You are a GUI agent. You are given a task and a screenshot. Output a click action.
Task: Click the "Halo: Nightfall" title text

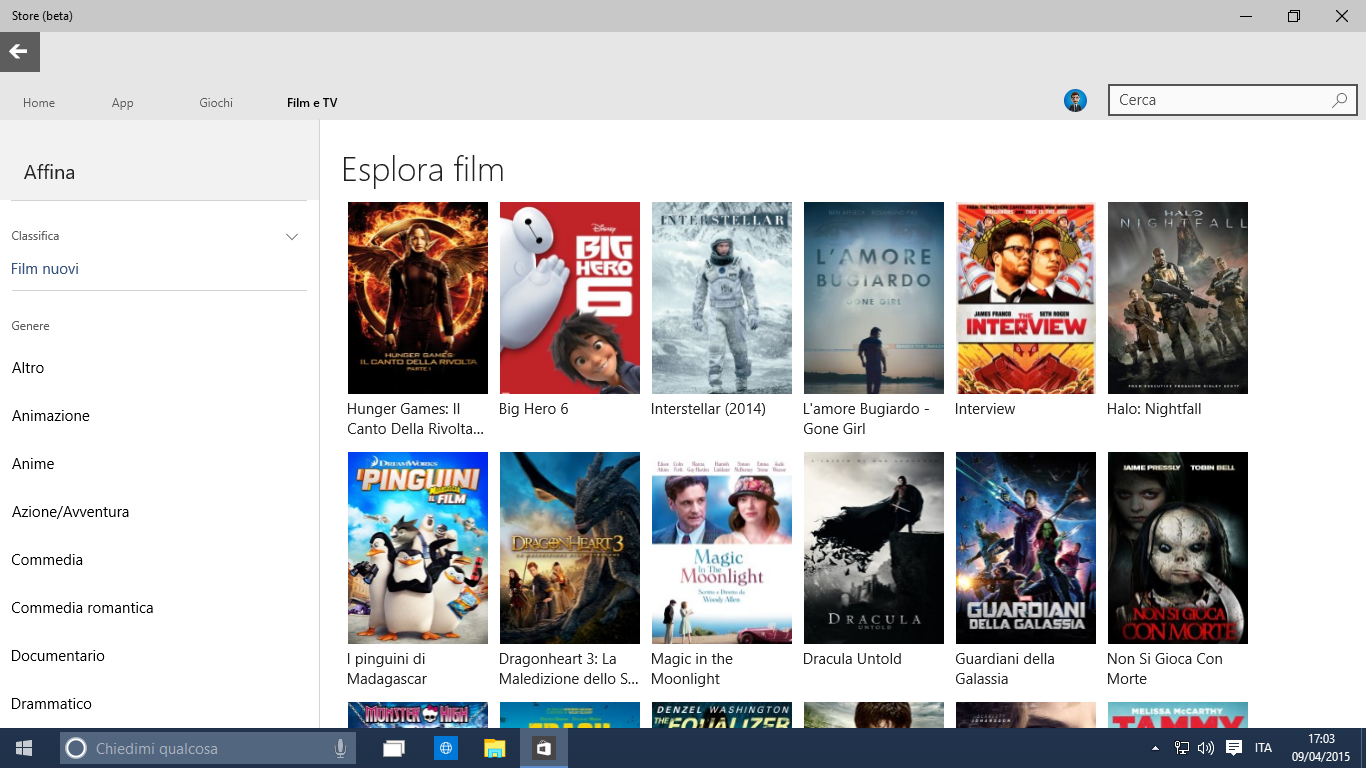pos(1154,409)
